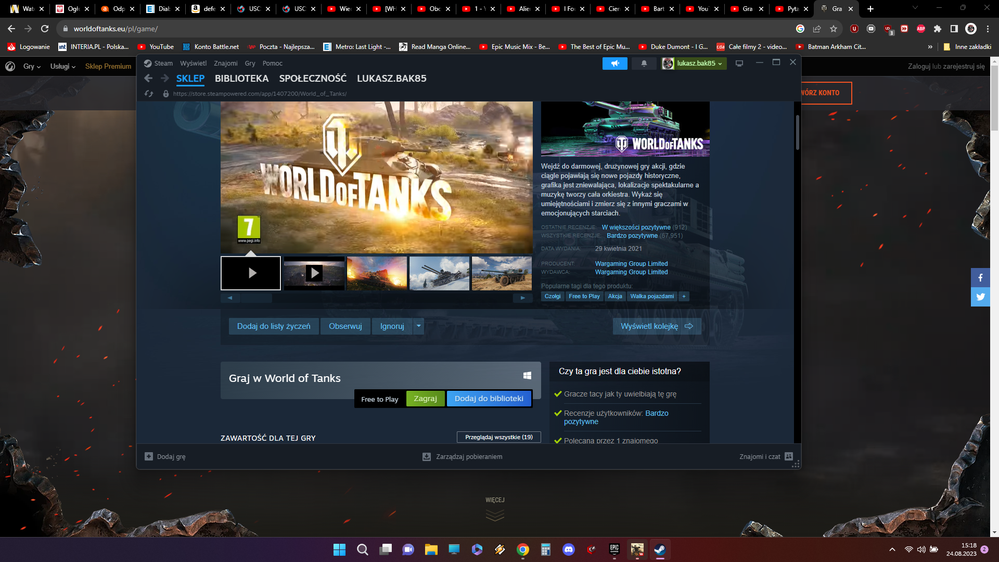
Task: Switch to the SPOŁECZNOŚĆ tab
Action: [313, 78]
